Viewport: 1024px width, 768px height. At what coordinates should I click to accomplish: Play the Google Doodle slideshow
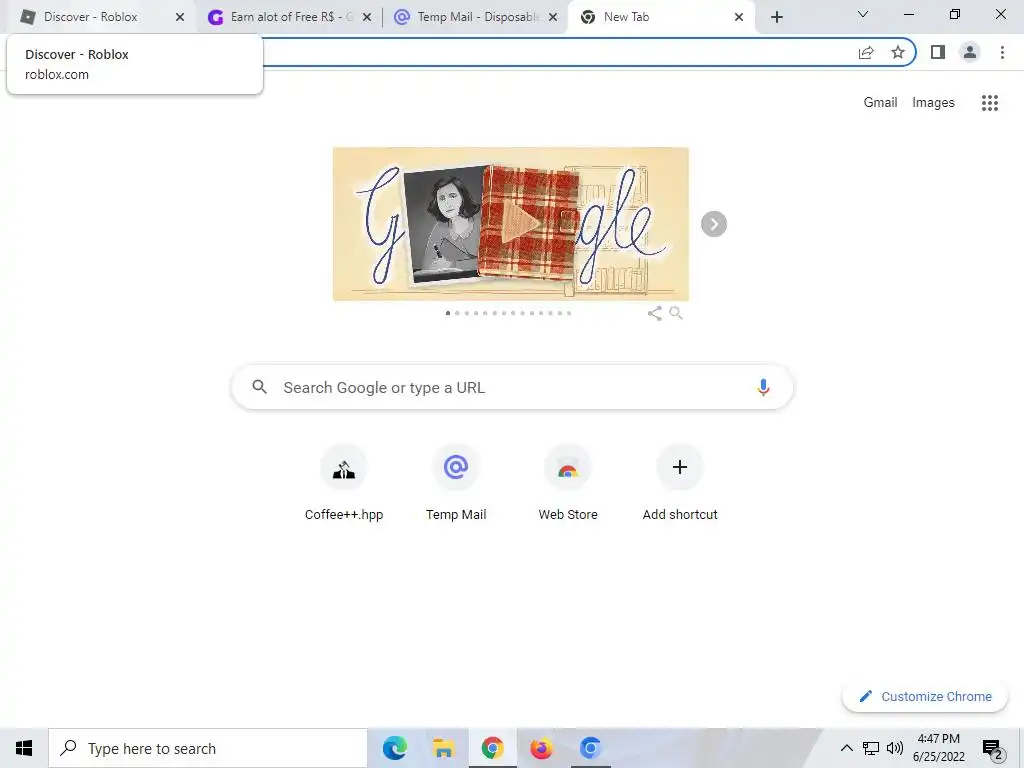click(x=522, y=223)
